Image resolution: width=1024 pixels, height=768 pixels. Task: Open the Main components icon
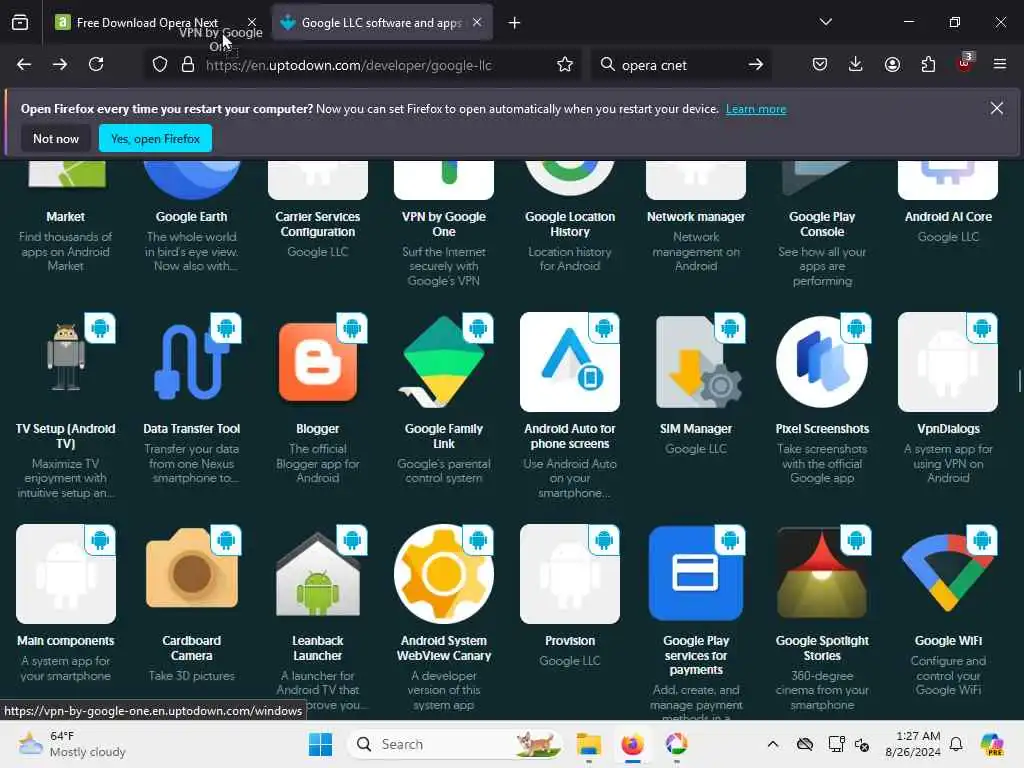click(x=65, y=574)
